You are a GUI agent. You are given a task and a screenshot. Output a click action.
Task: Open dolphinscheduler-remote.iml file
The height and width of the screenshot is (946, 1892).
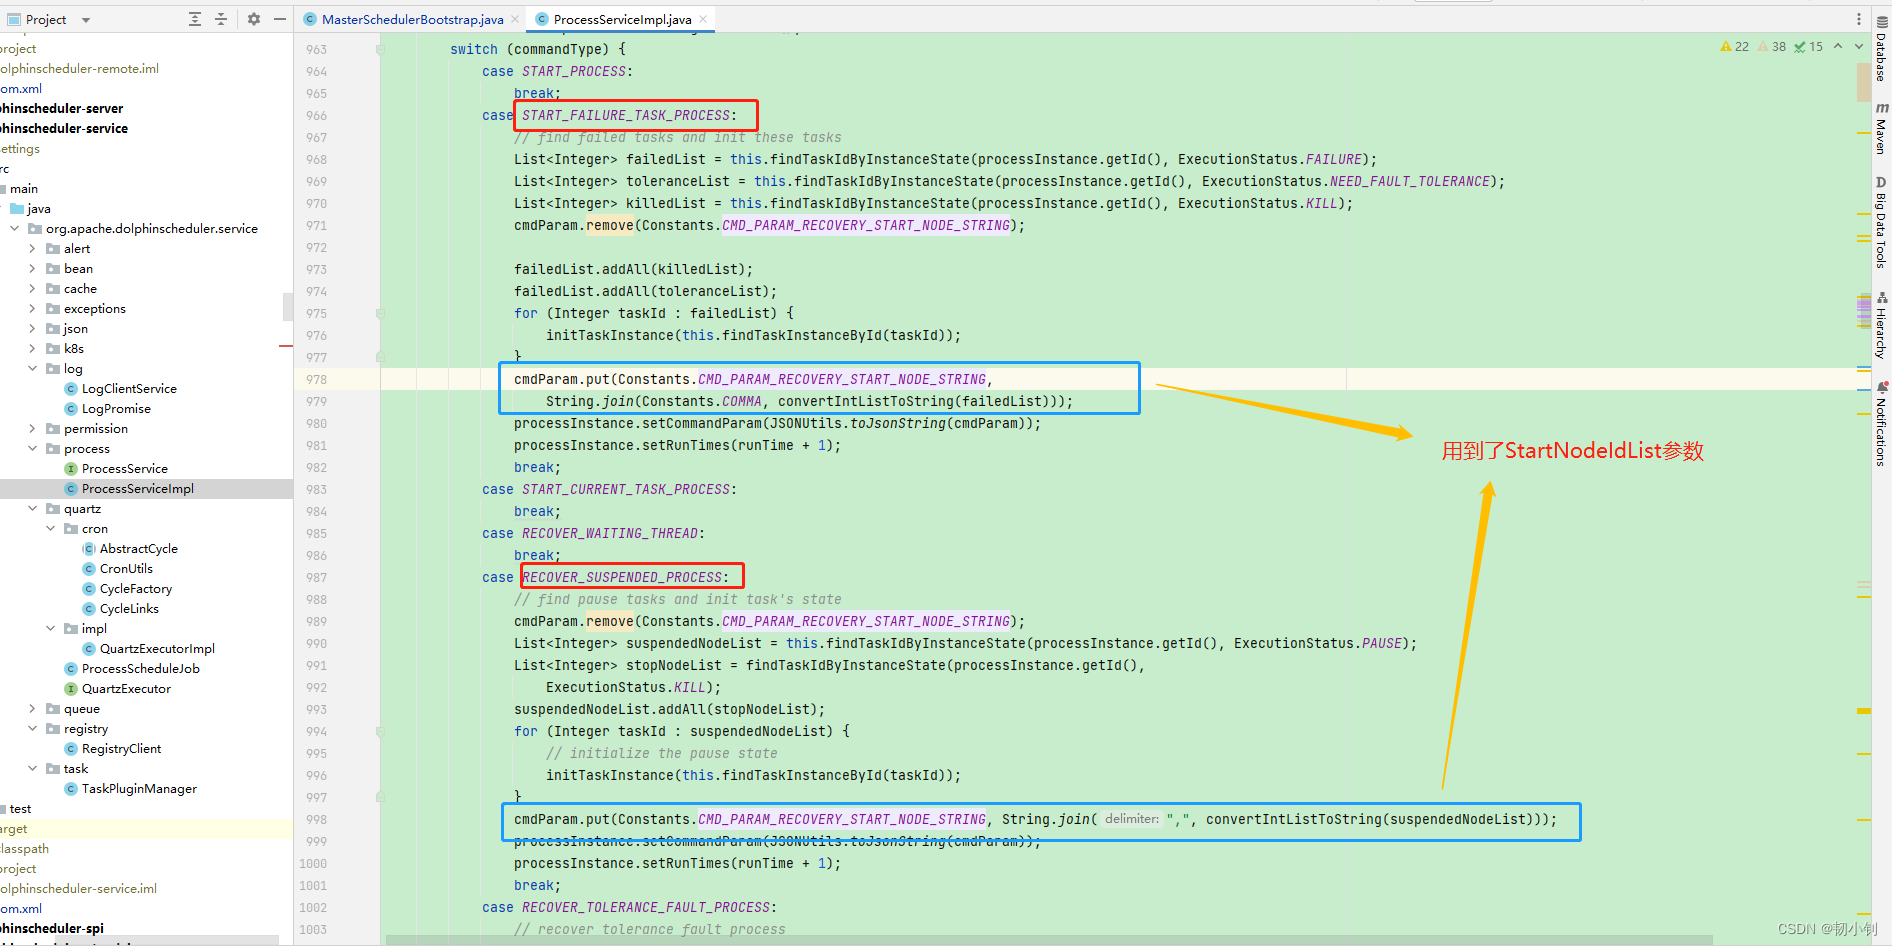[80, 69]
